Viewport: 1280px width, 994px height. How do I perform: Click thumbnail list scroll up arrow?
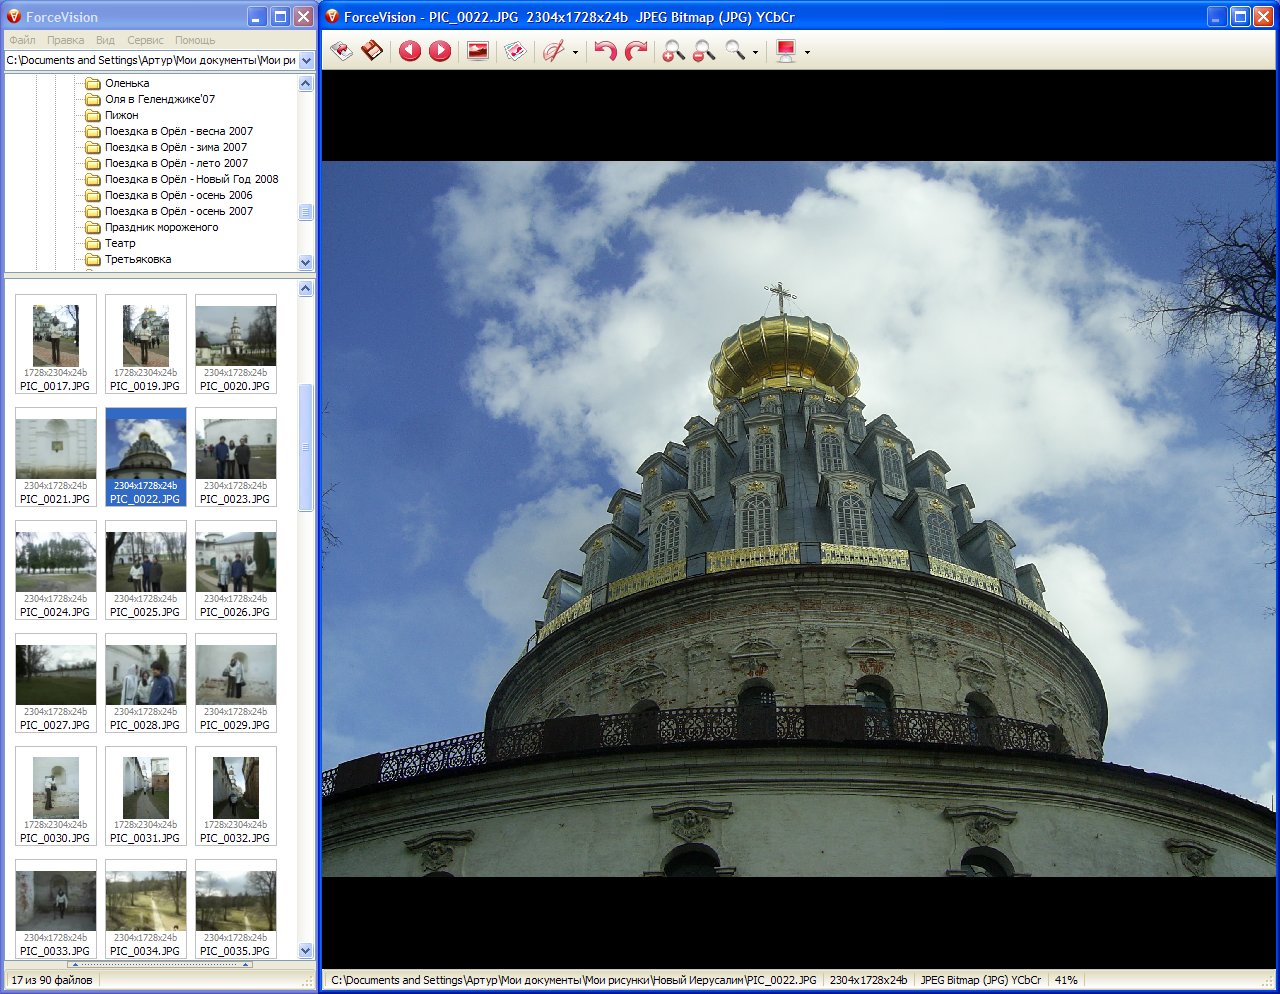(306, 288)
